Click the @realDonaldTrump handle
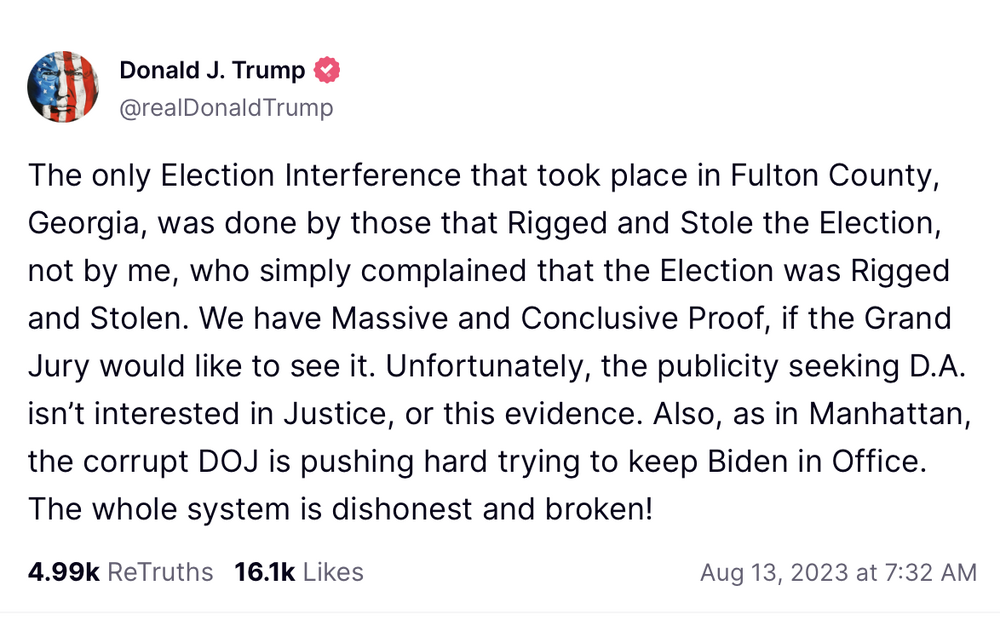This screenshot has height=620, width=1000. [x=226, y=108]
